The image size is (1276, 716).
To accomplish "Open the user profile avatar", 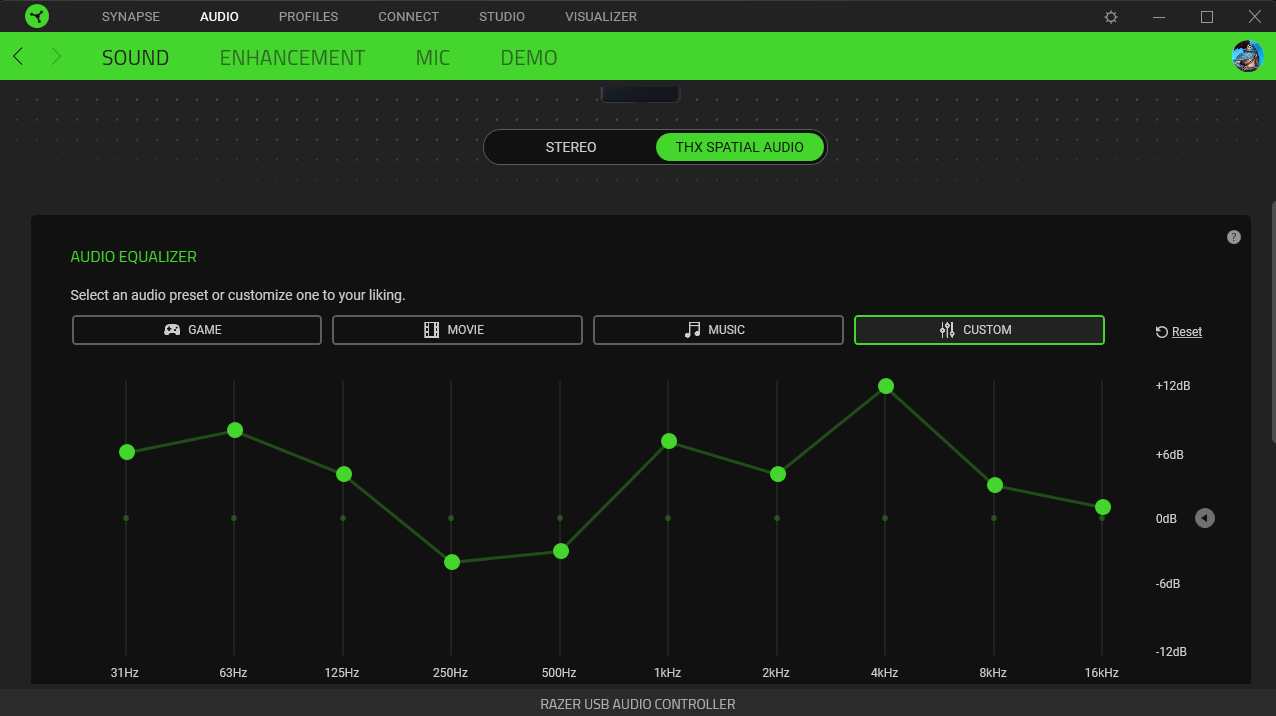I will 1247,56.
